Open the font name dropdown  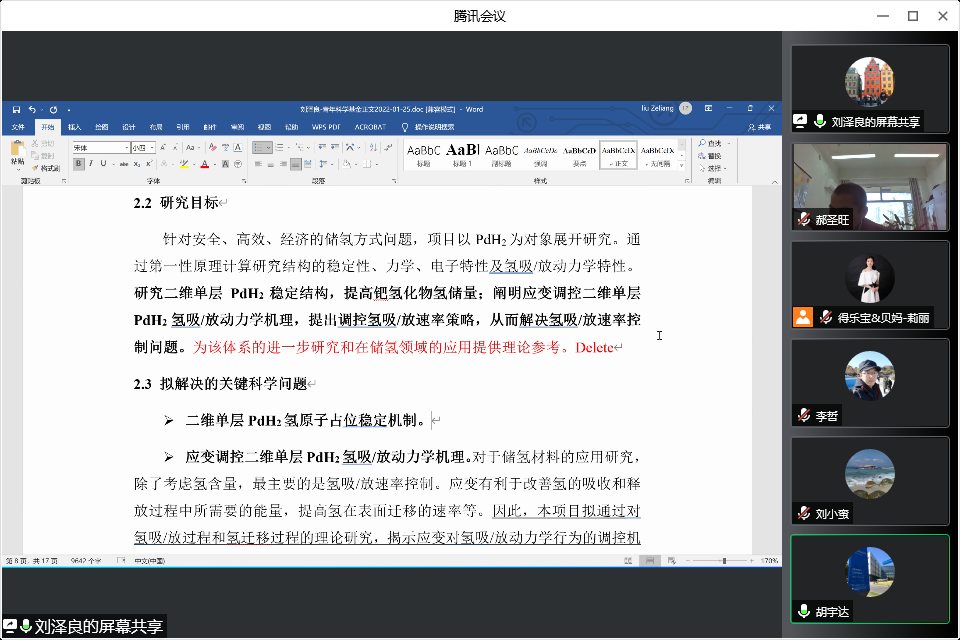(99, 148)
